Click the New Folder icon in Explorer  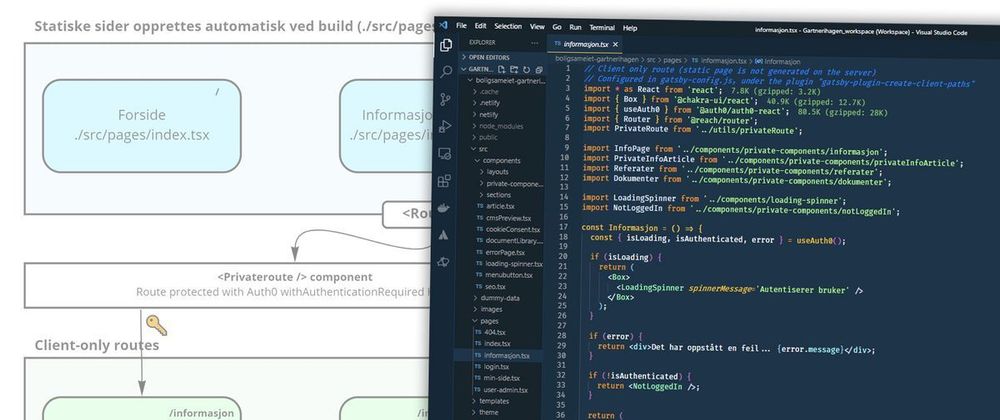click(515, 69)
